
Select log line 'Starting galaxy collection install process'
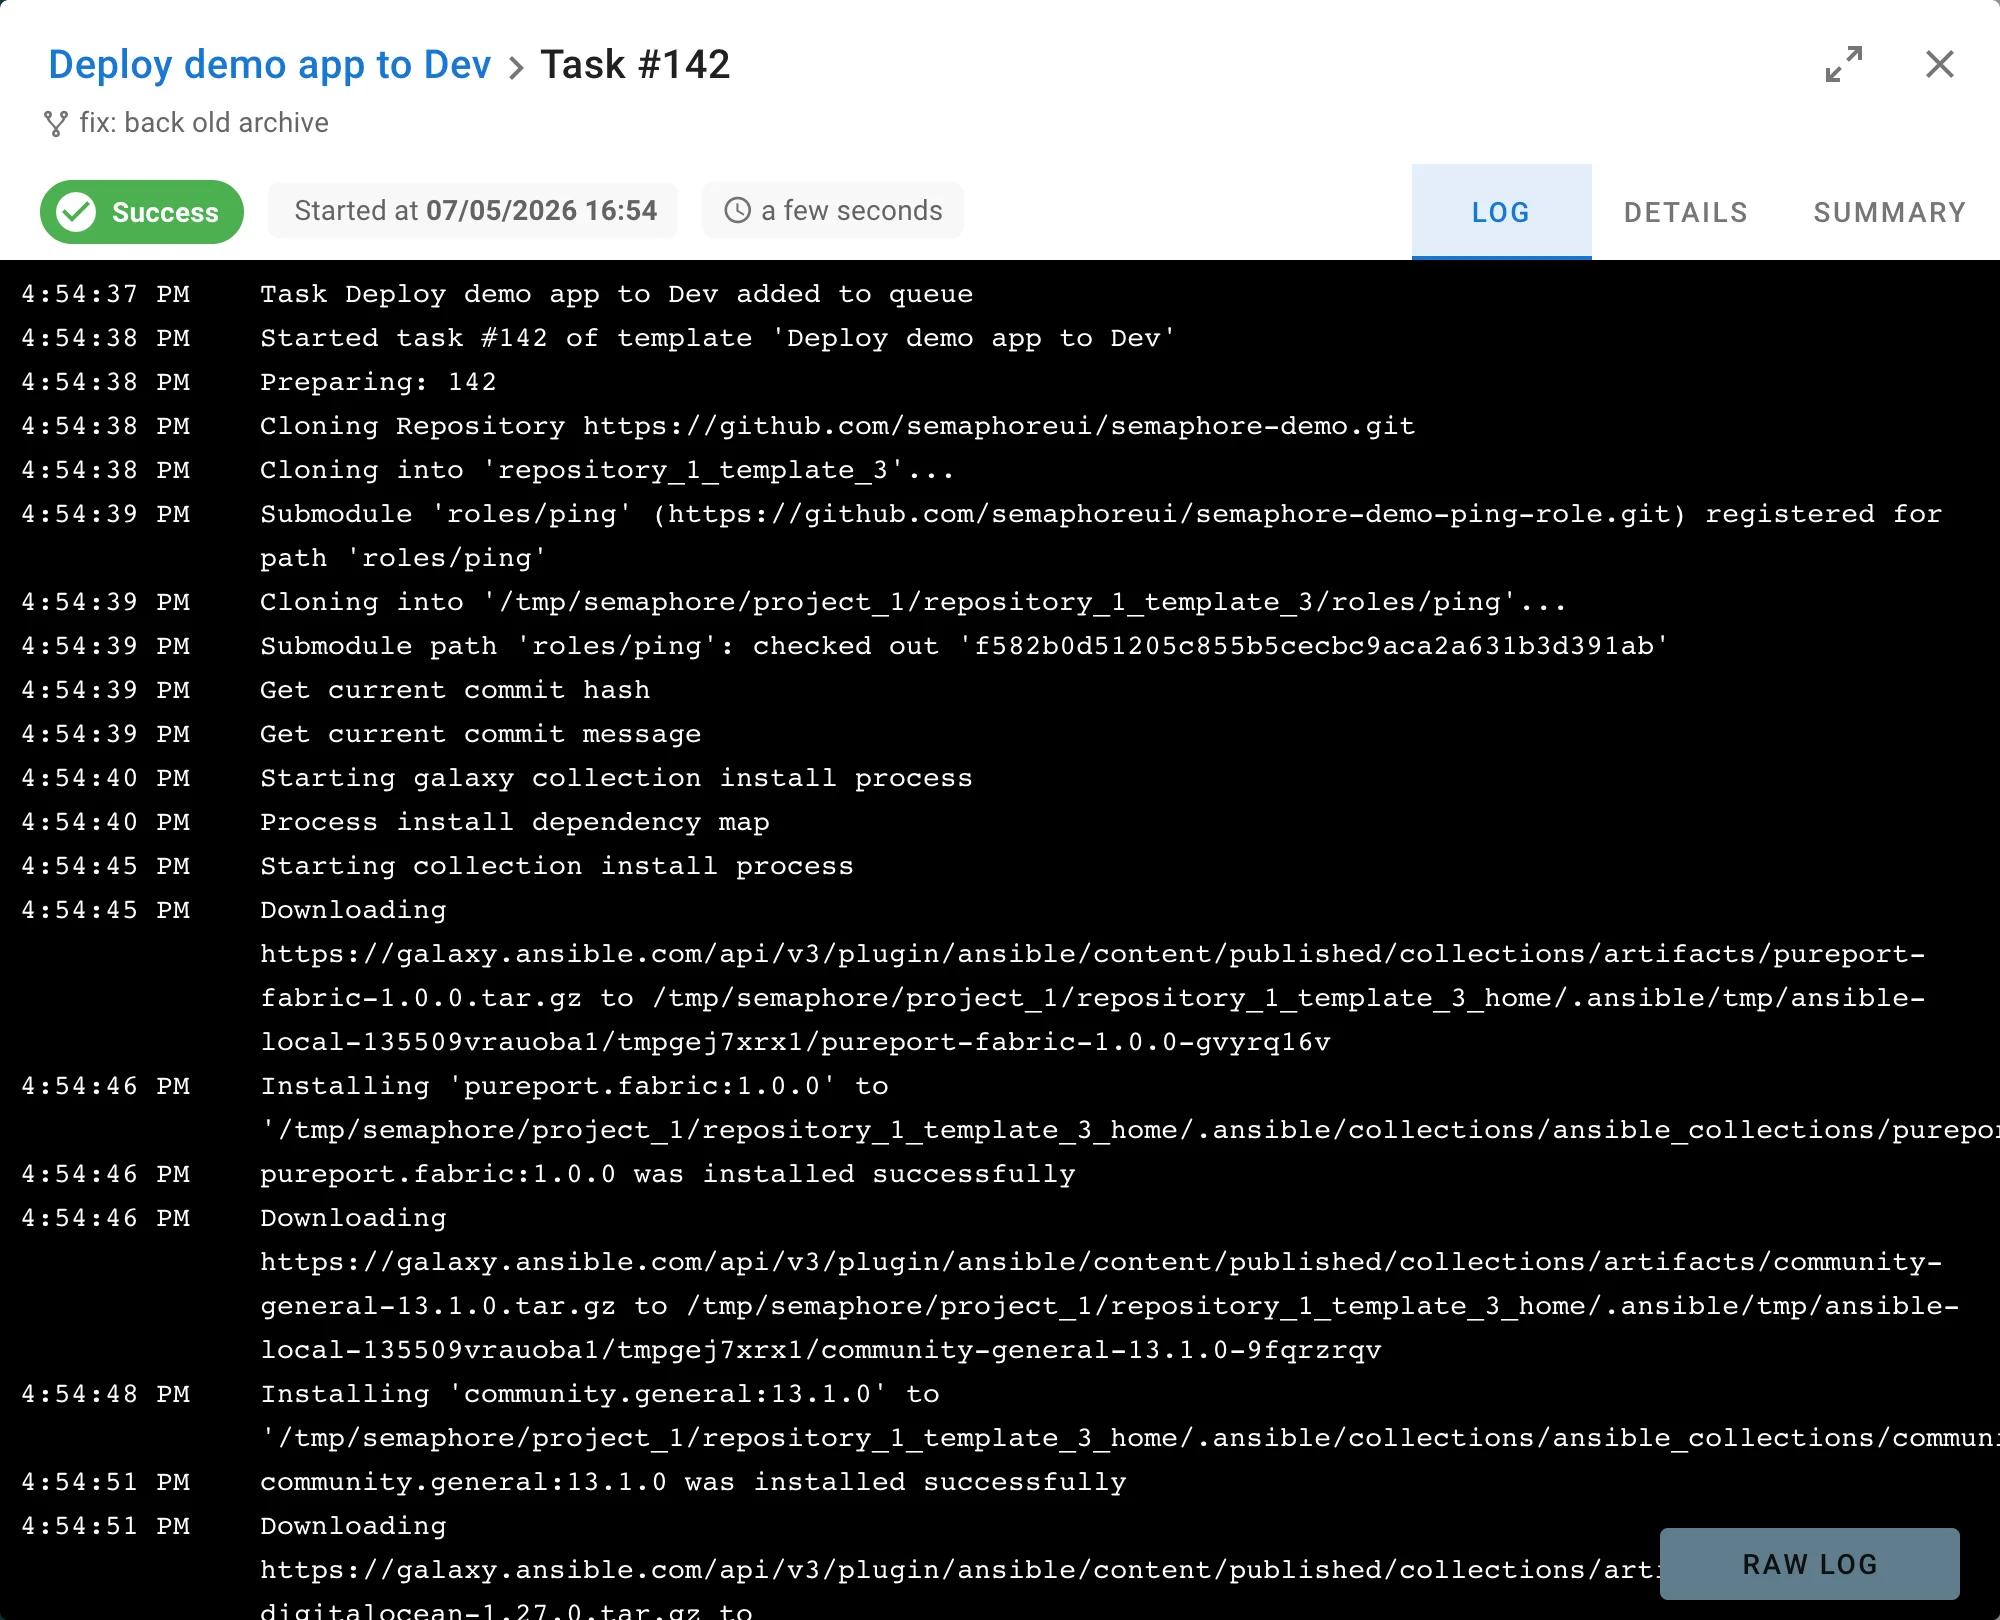pos(616,778)
